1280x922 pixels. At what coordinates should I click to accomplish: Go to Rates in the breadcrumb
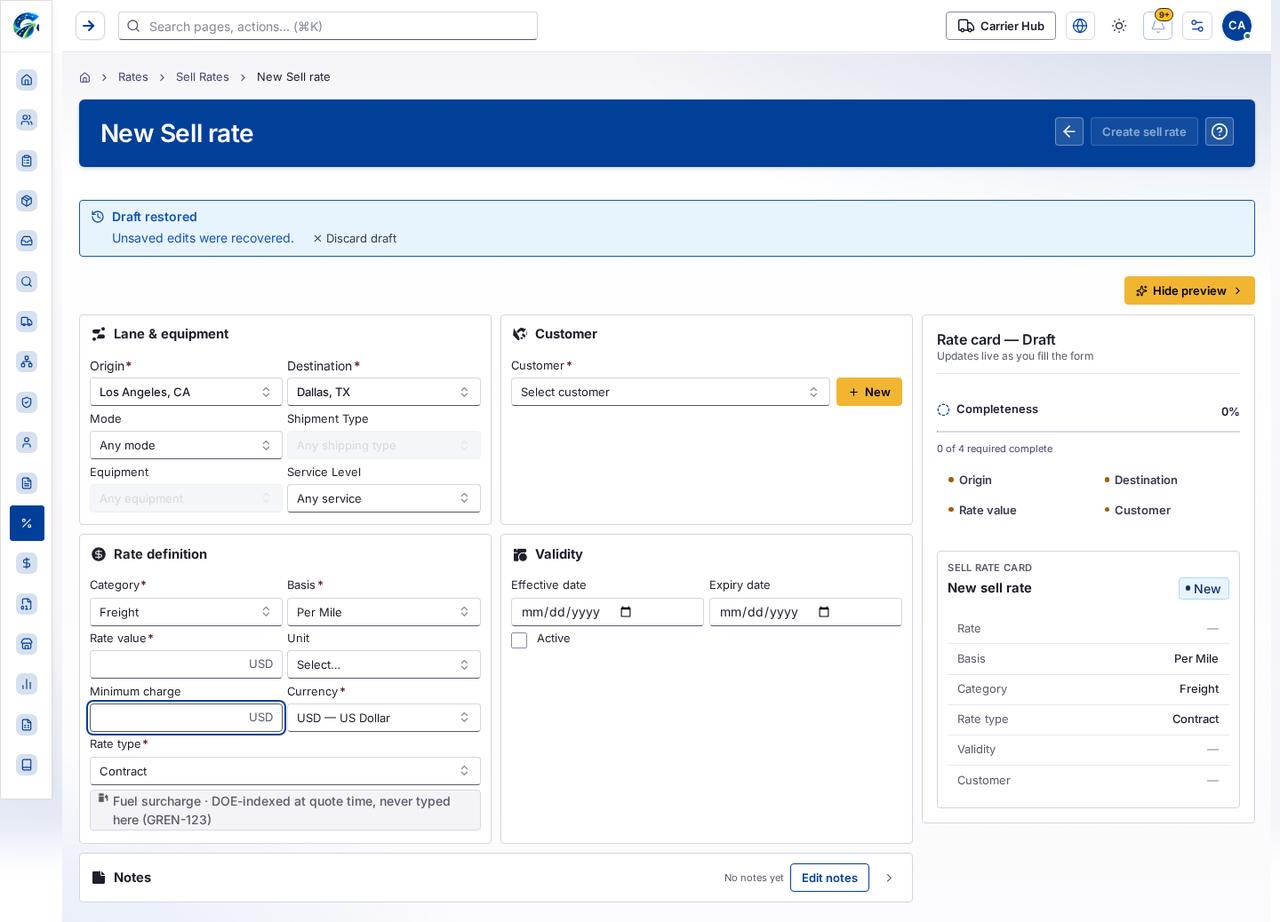coord(133,77)
